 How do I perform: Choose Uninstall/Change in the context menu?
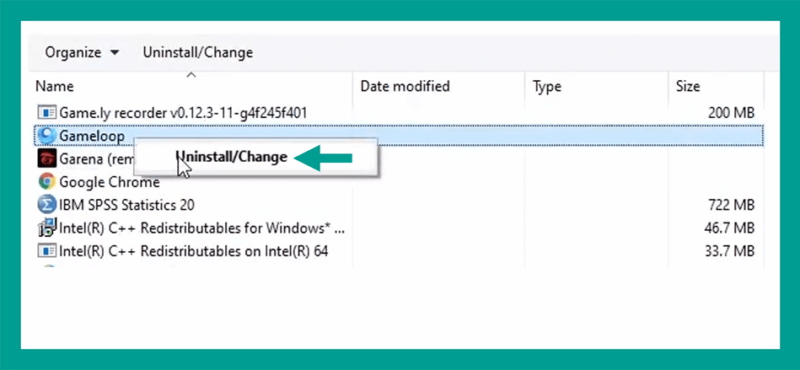[x=231, y=157]
